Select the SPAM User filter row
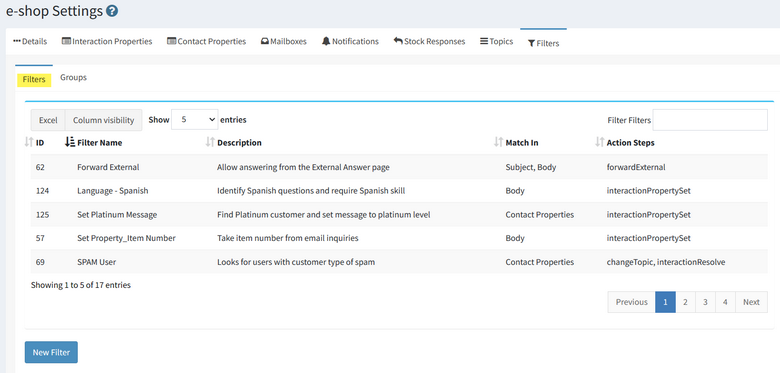 pos(399,262)
